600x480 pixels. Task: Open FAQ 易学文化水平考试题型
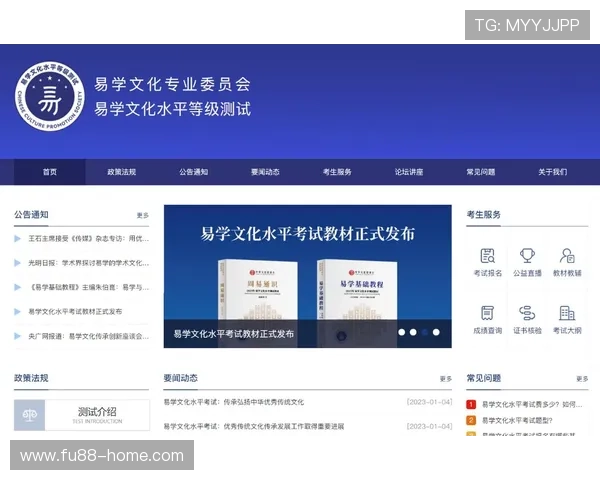pos(517,420)
